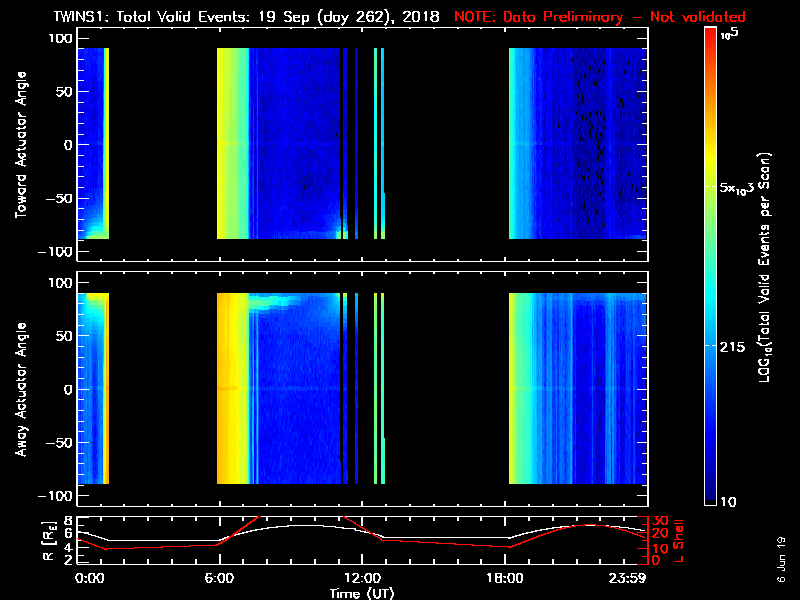Image resolution: width=800 pixels, height=600 pixels.
Task: Click the '50' tick of Toward Actuator panel
Action: (64, 92)
